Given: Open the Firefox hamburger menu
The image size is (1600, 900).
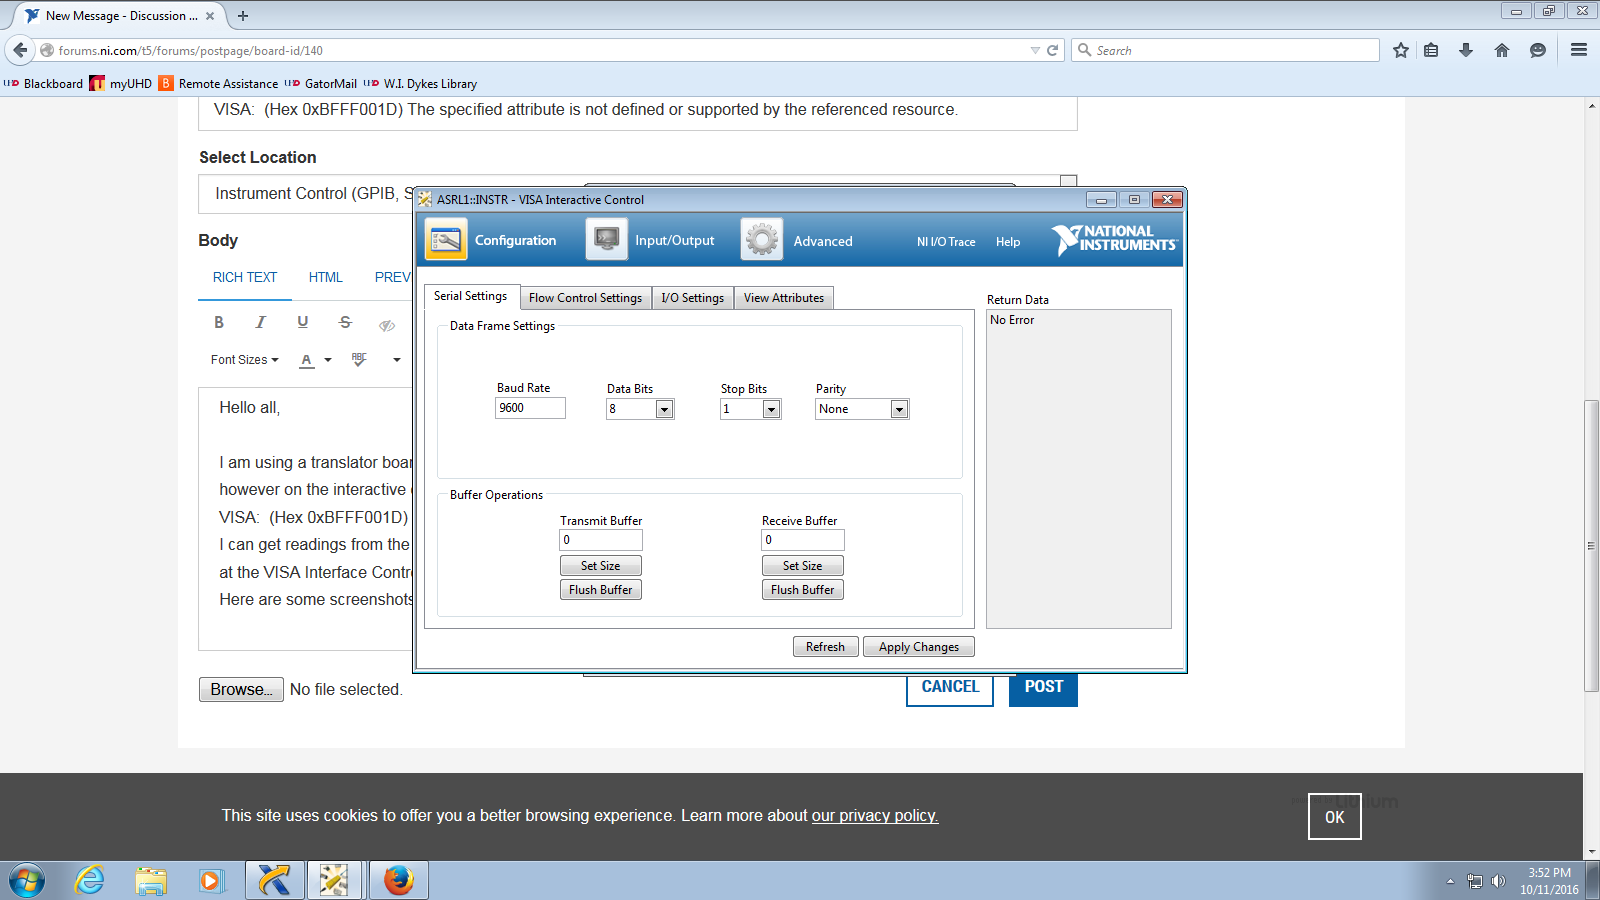Looking at the screenshot, I should pos(1579,50).
